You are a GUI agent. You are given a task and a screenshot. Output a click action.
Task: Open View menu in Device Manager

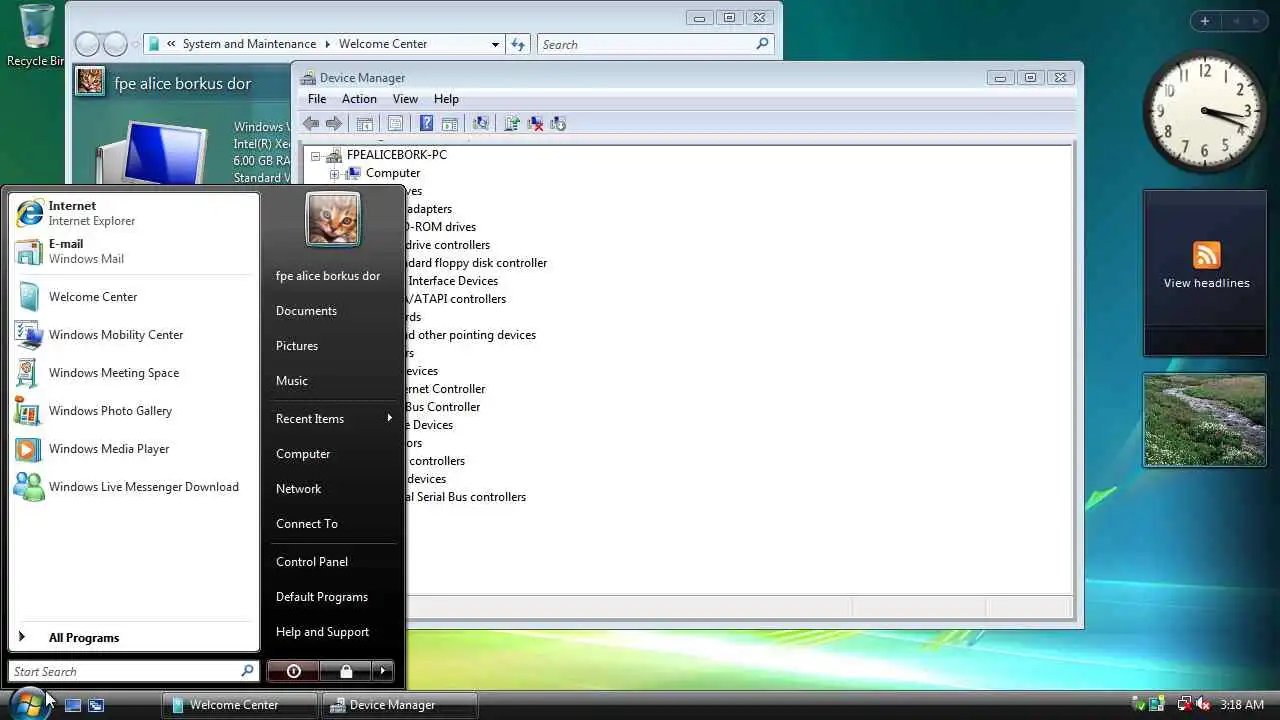point(405,99)
